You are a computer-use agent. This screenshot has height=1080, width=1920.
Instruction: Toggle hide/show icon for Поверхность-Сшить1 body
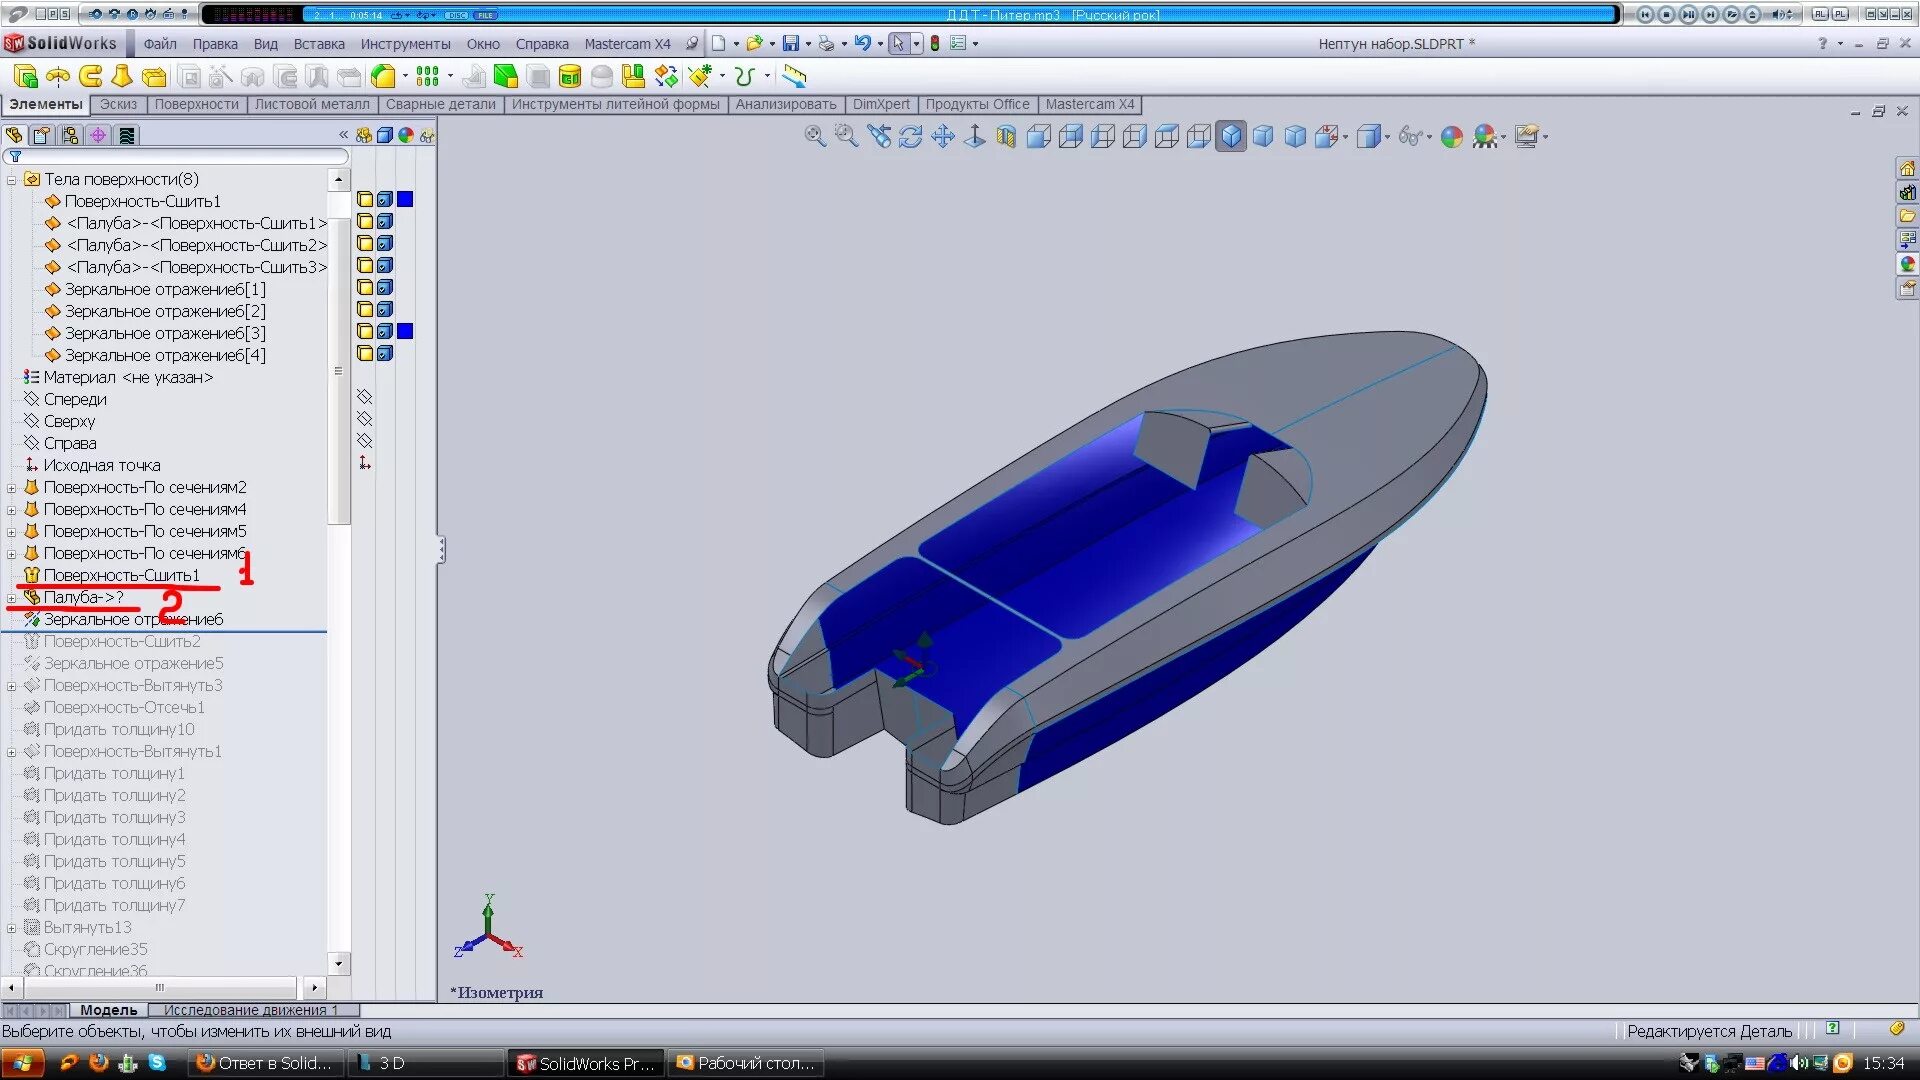(x=365, y=199)
